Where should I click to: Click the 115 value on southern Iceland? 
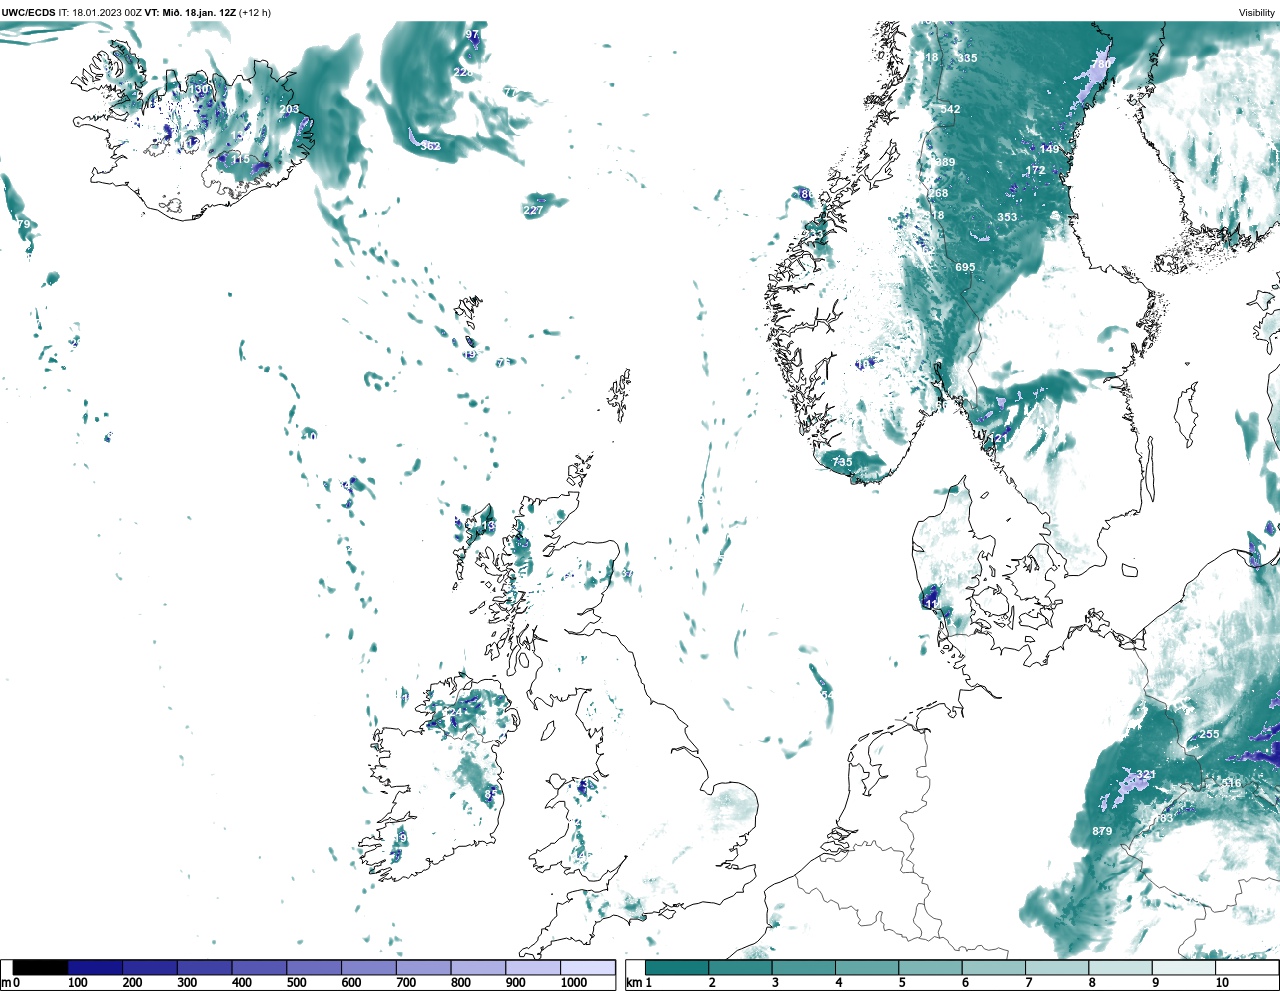241,159
